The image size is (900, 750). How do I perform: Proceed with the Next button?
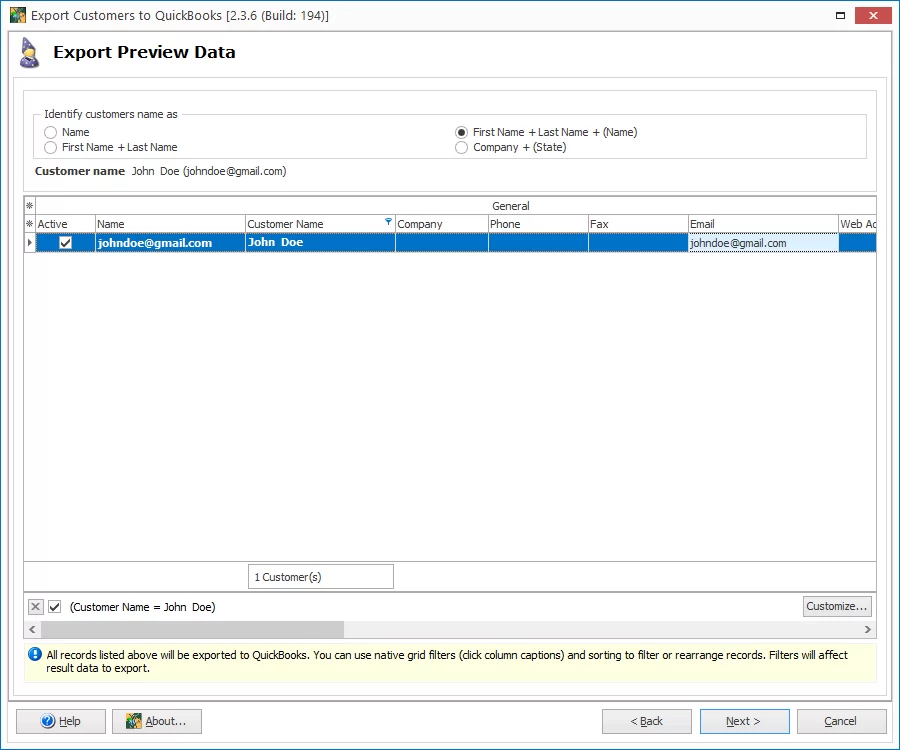coord(744,721)
